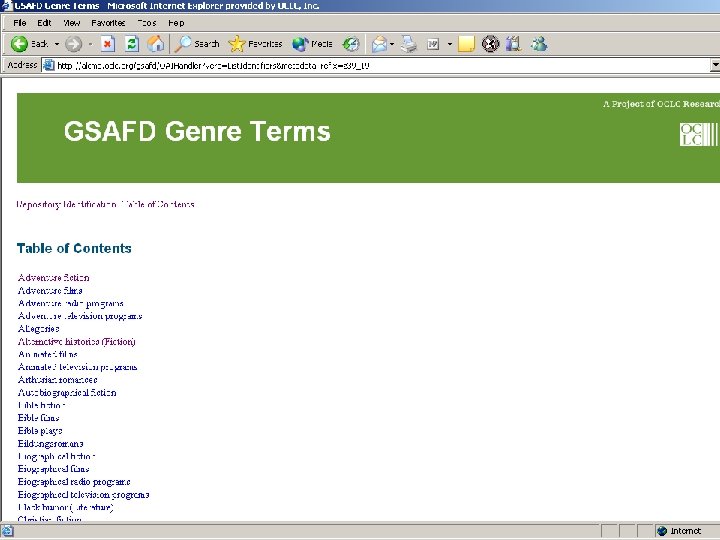Click the status bar page icon
Screen dimensions: 720x540
[x=7, y=531]
